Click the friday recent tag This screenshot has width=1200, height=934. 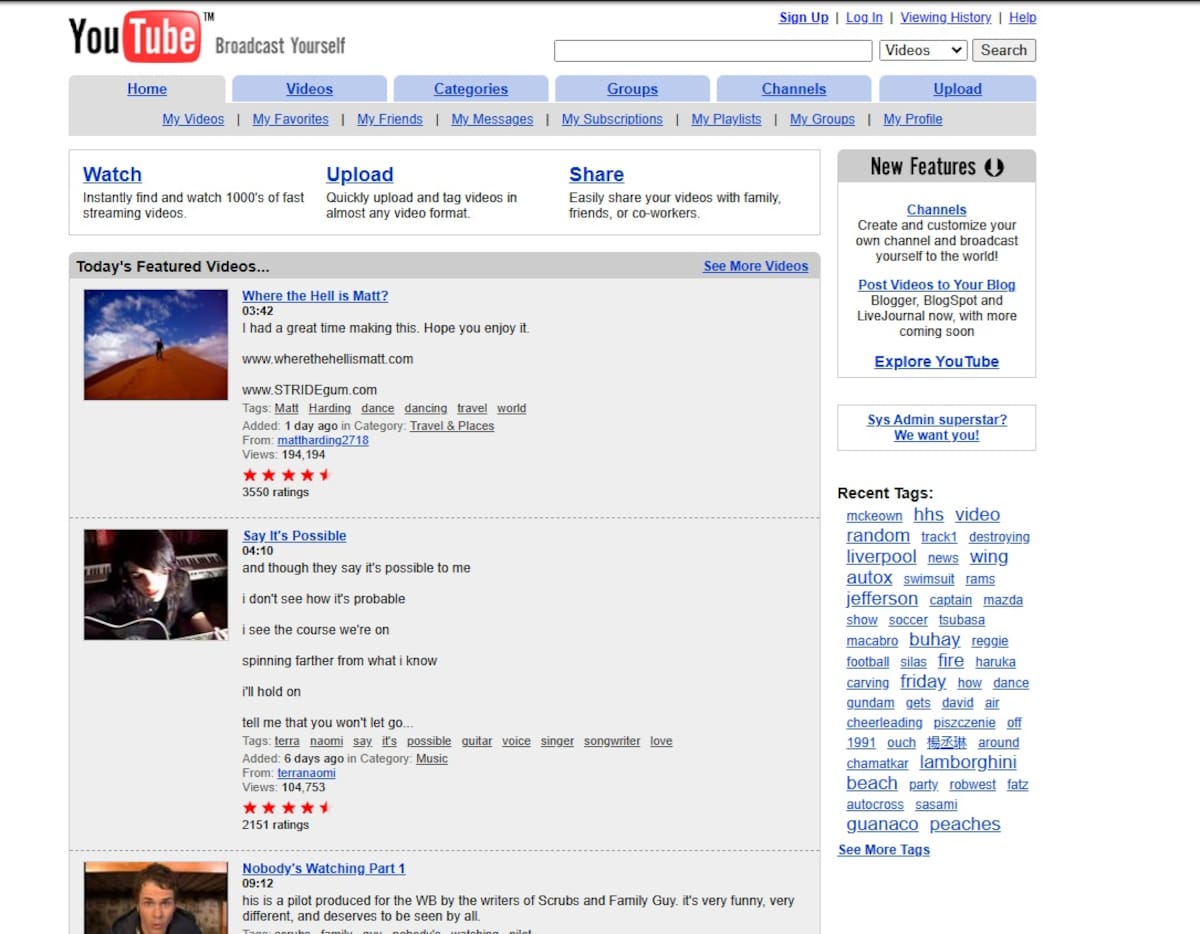[923, 682]
